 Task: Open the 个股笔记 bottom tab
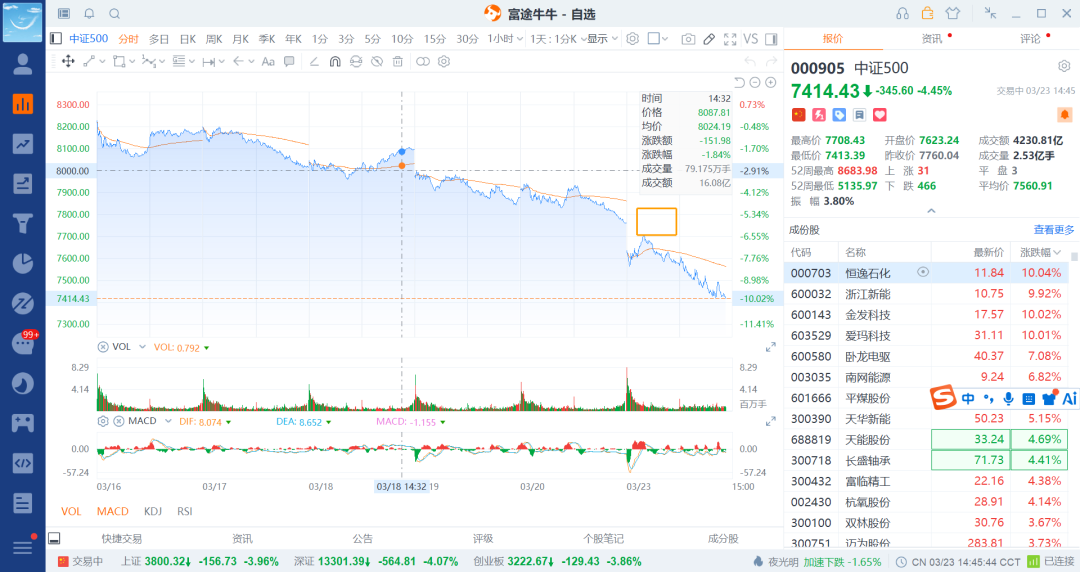[x=603, y=538]
